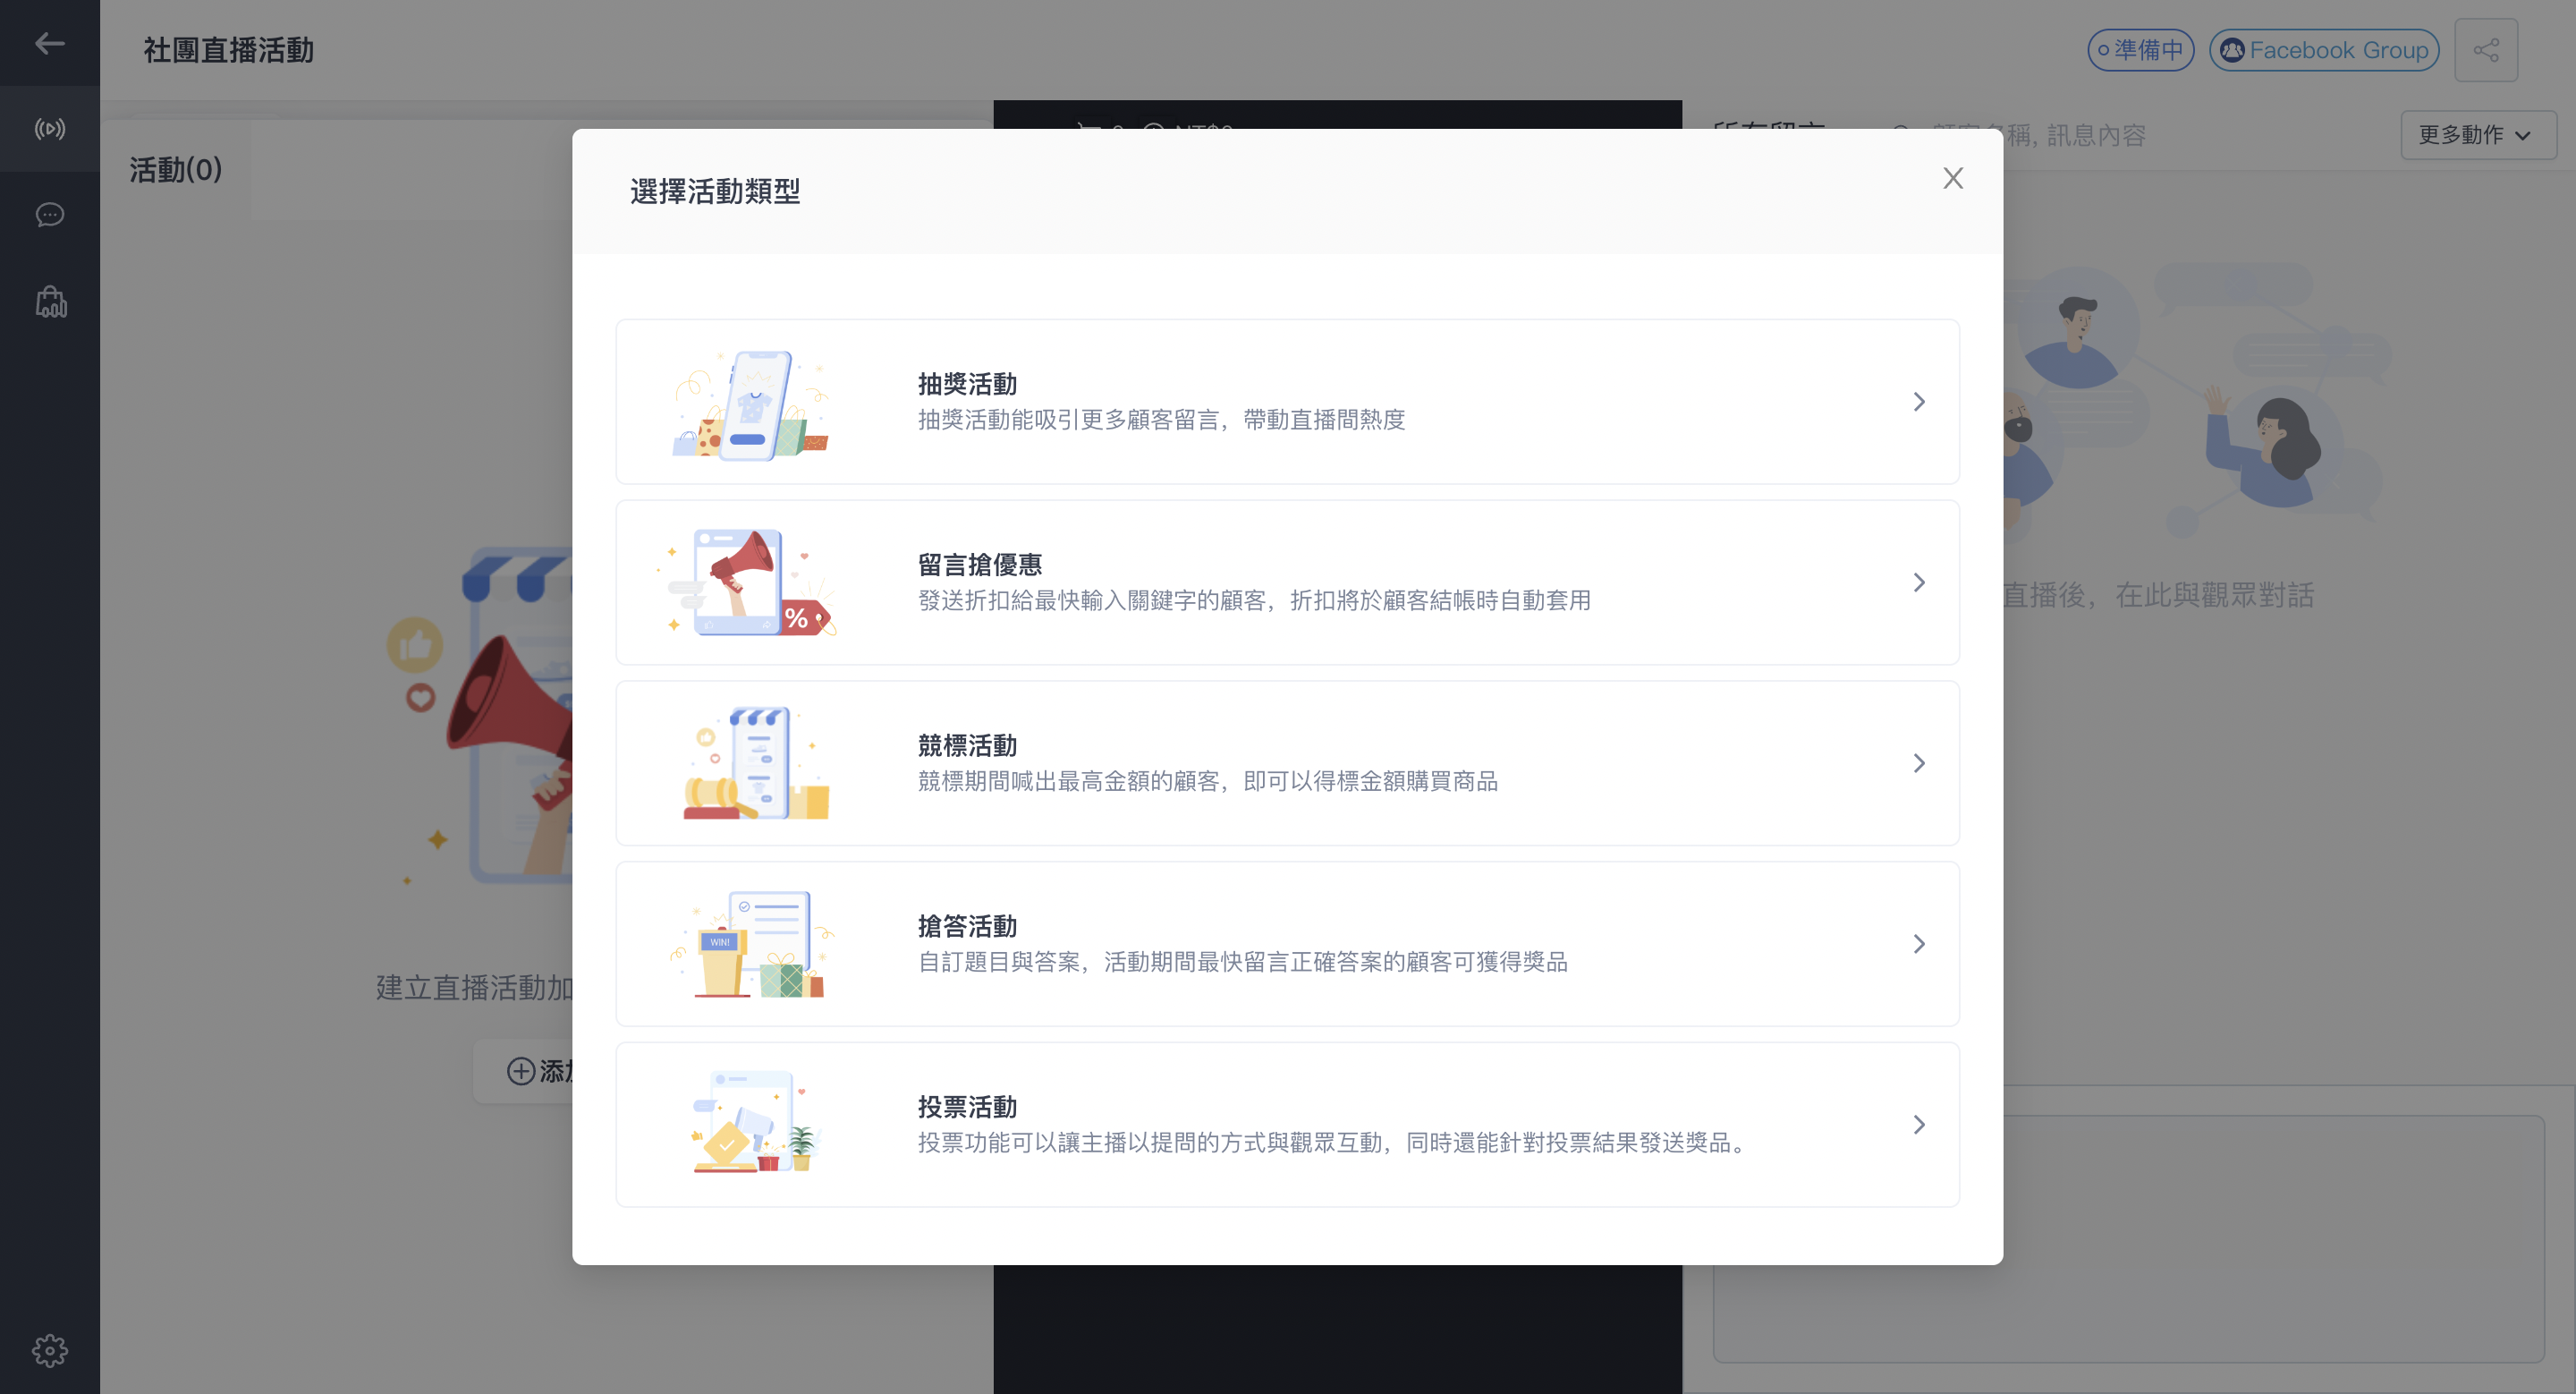Expand the 競標活動 row chevron
The image size is (2576, 1394).
[x=1919, y=764]
